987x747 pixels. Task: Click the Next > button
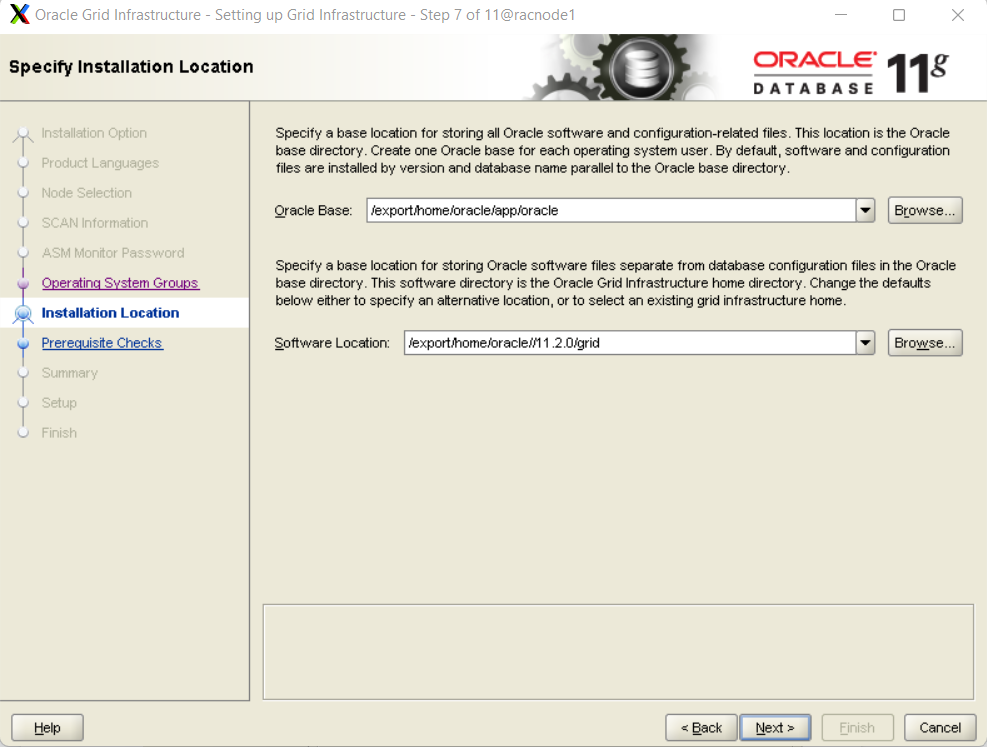(775, 727)
